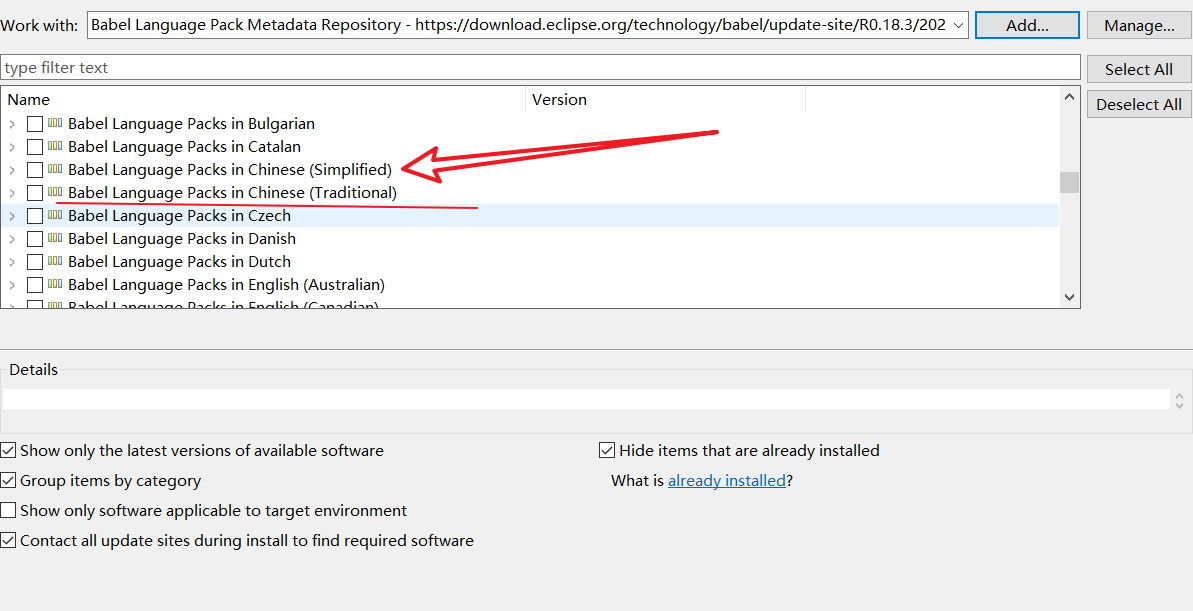Click the Add... repository button
This screenshot has height=611, width=1193.
[1027, 25]
